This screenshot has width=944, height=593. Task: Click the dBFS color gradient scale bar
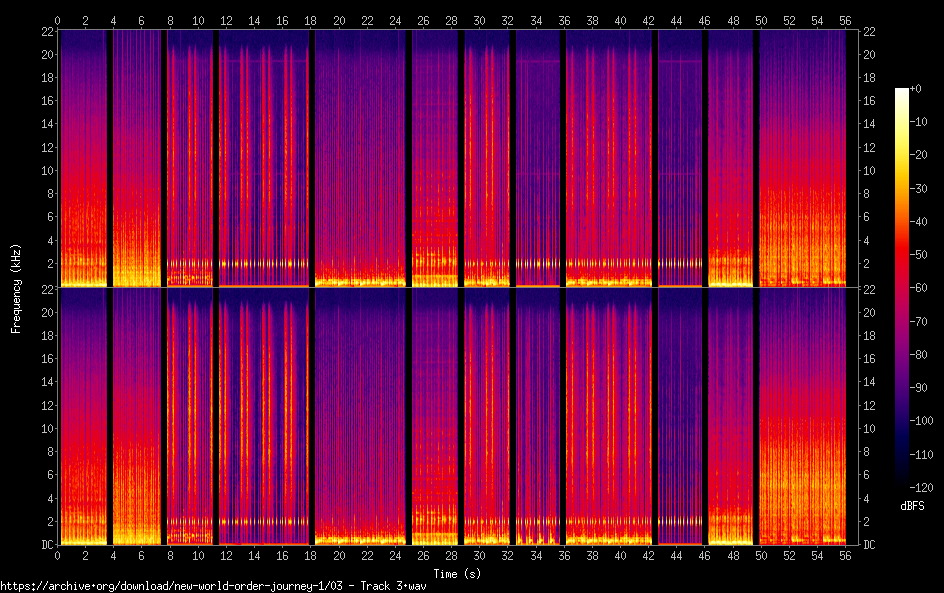902,288
